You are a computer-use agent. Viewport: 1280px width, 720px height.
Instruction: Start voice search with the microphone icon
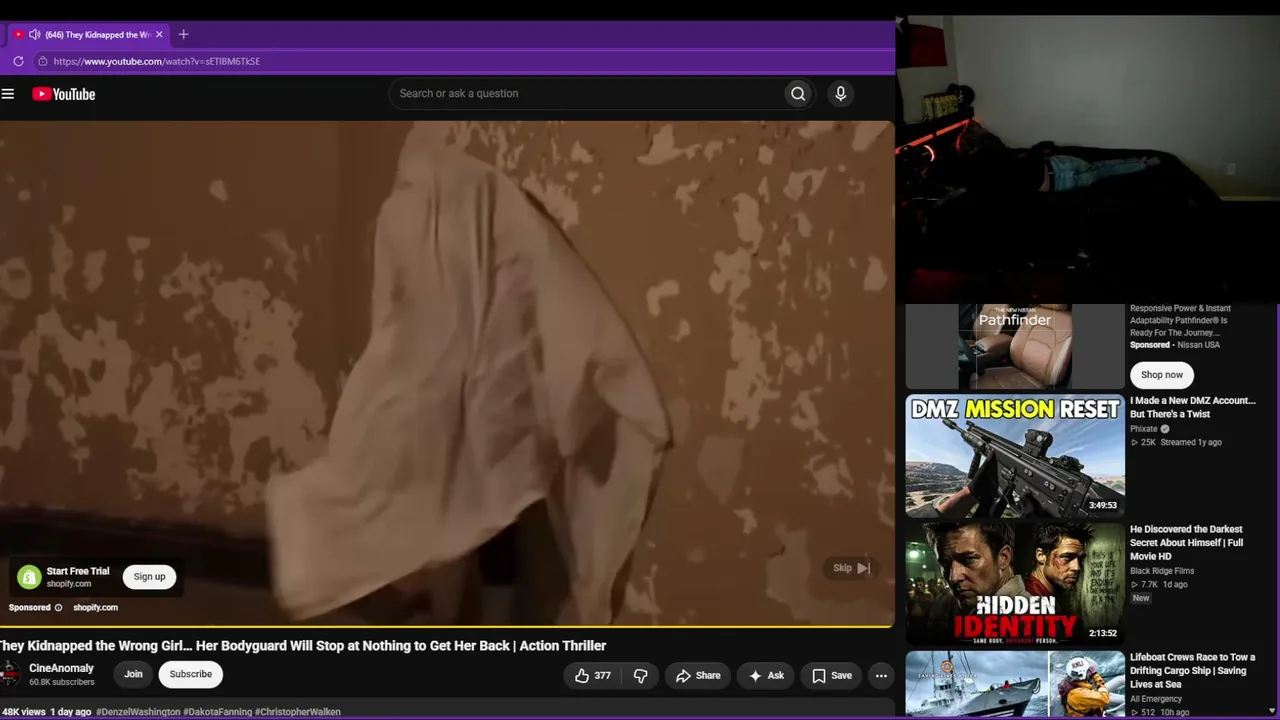pyautogui.click(x=840, y=94)
